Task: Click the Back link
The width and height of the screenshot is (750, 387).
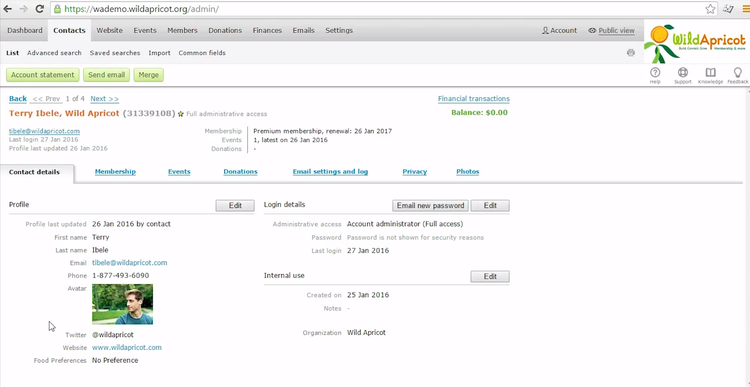Action: coord(18,99)
